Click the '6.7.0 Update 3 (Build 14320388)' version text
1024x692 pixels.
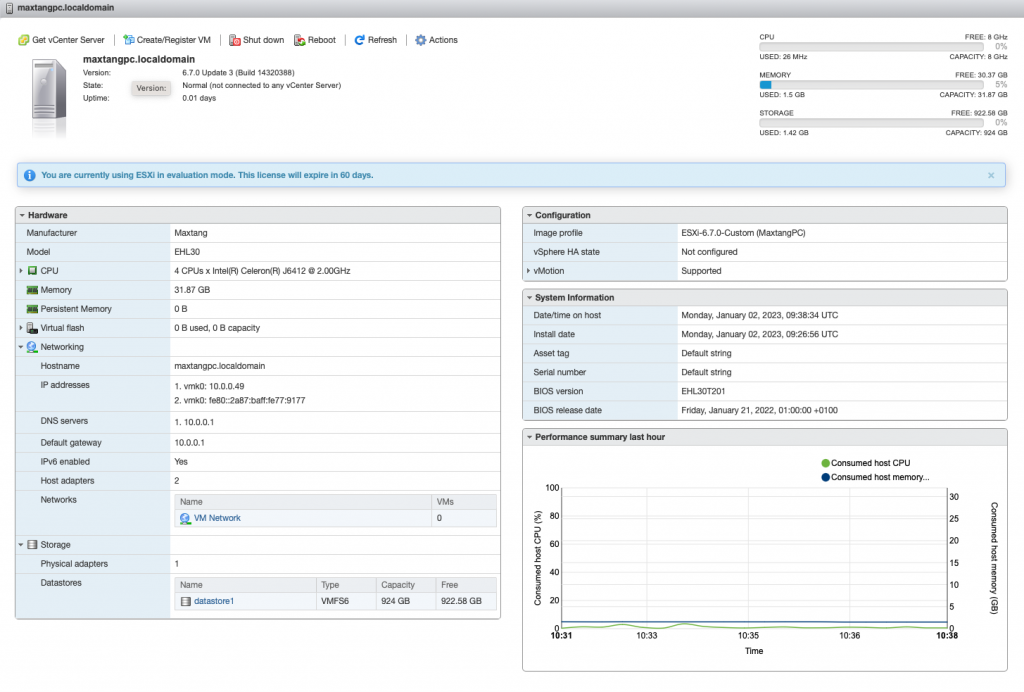coord(238,73)
